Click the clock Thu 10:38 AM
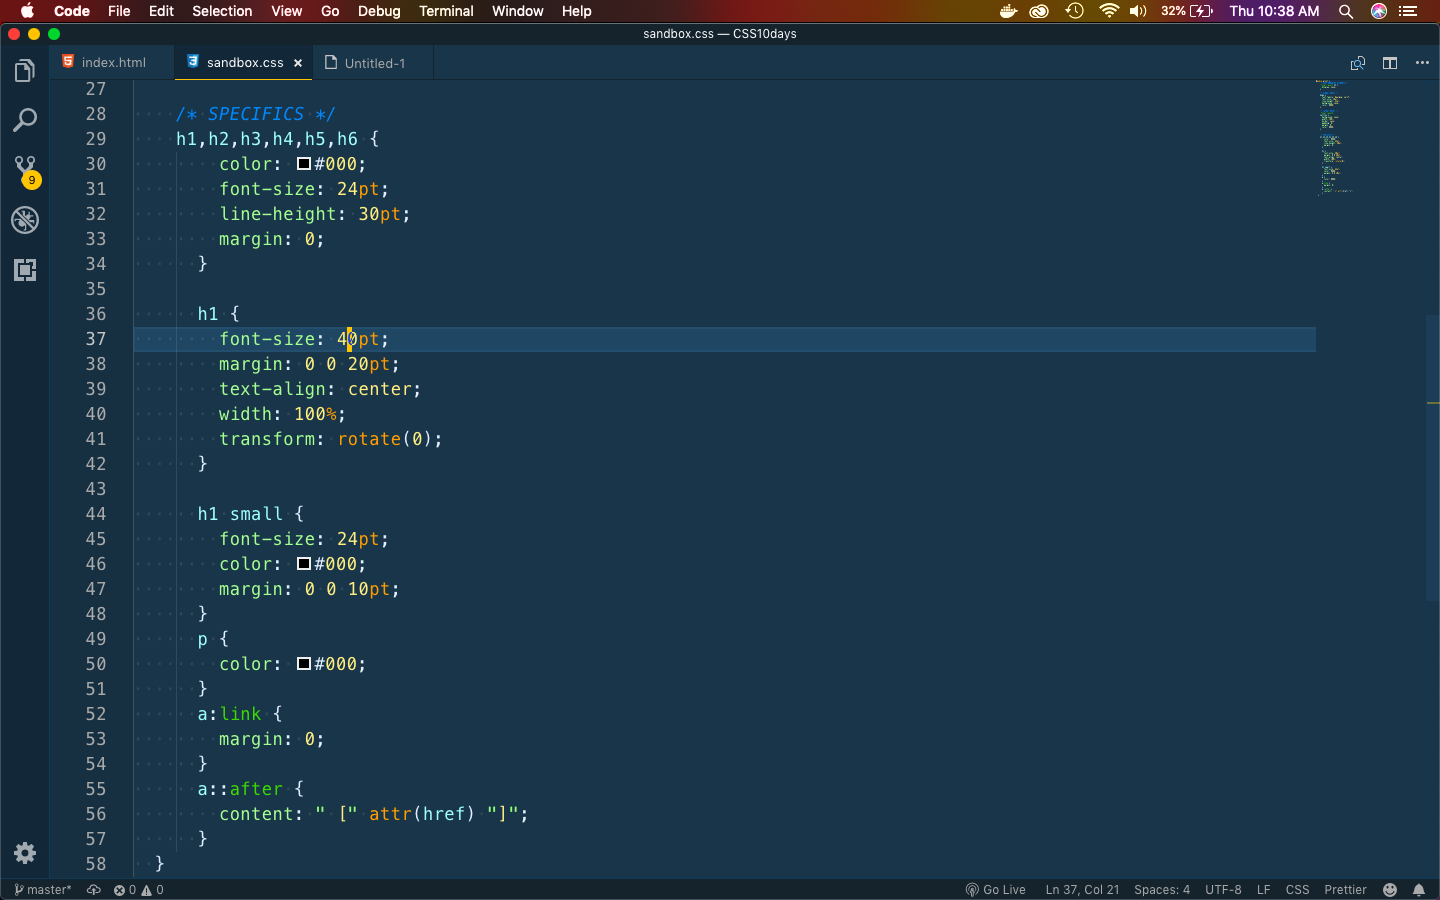The image size is (1440, 900). (1274, 11)
